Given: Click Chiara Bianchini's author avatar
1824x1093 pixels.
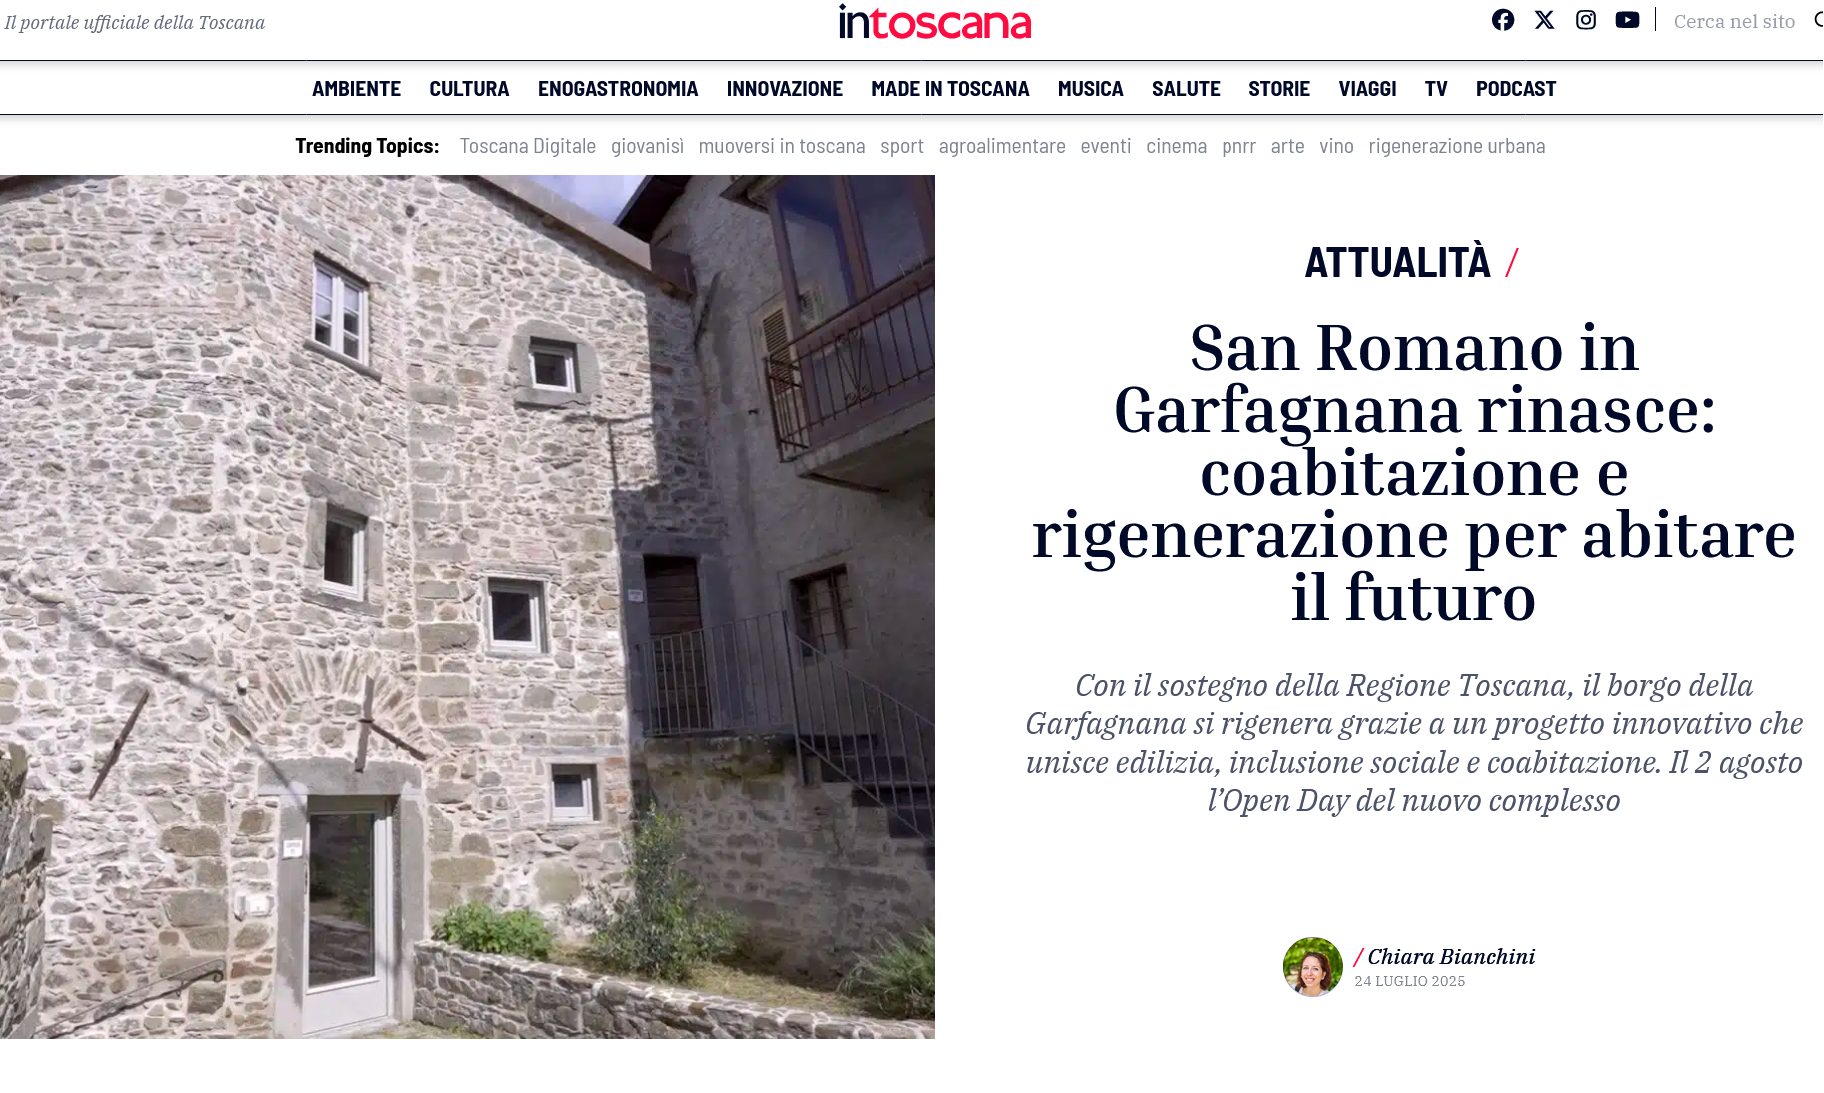Looking at the screenshot, I should tap(1313, 967).
